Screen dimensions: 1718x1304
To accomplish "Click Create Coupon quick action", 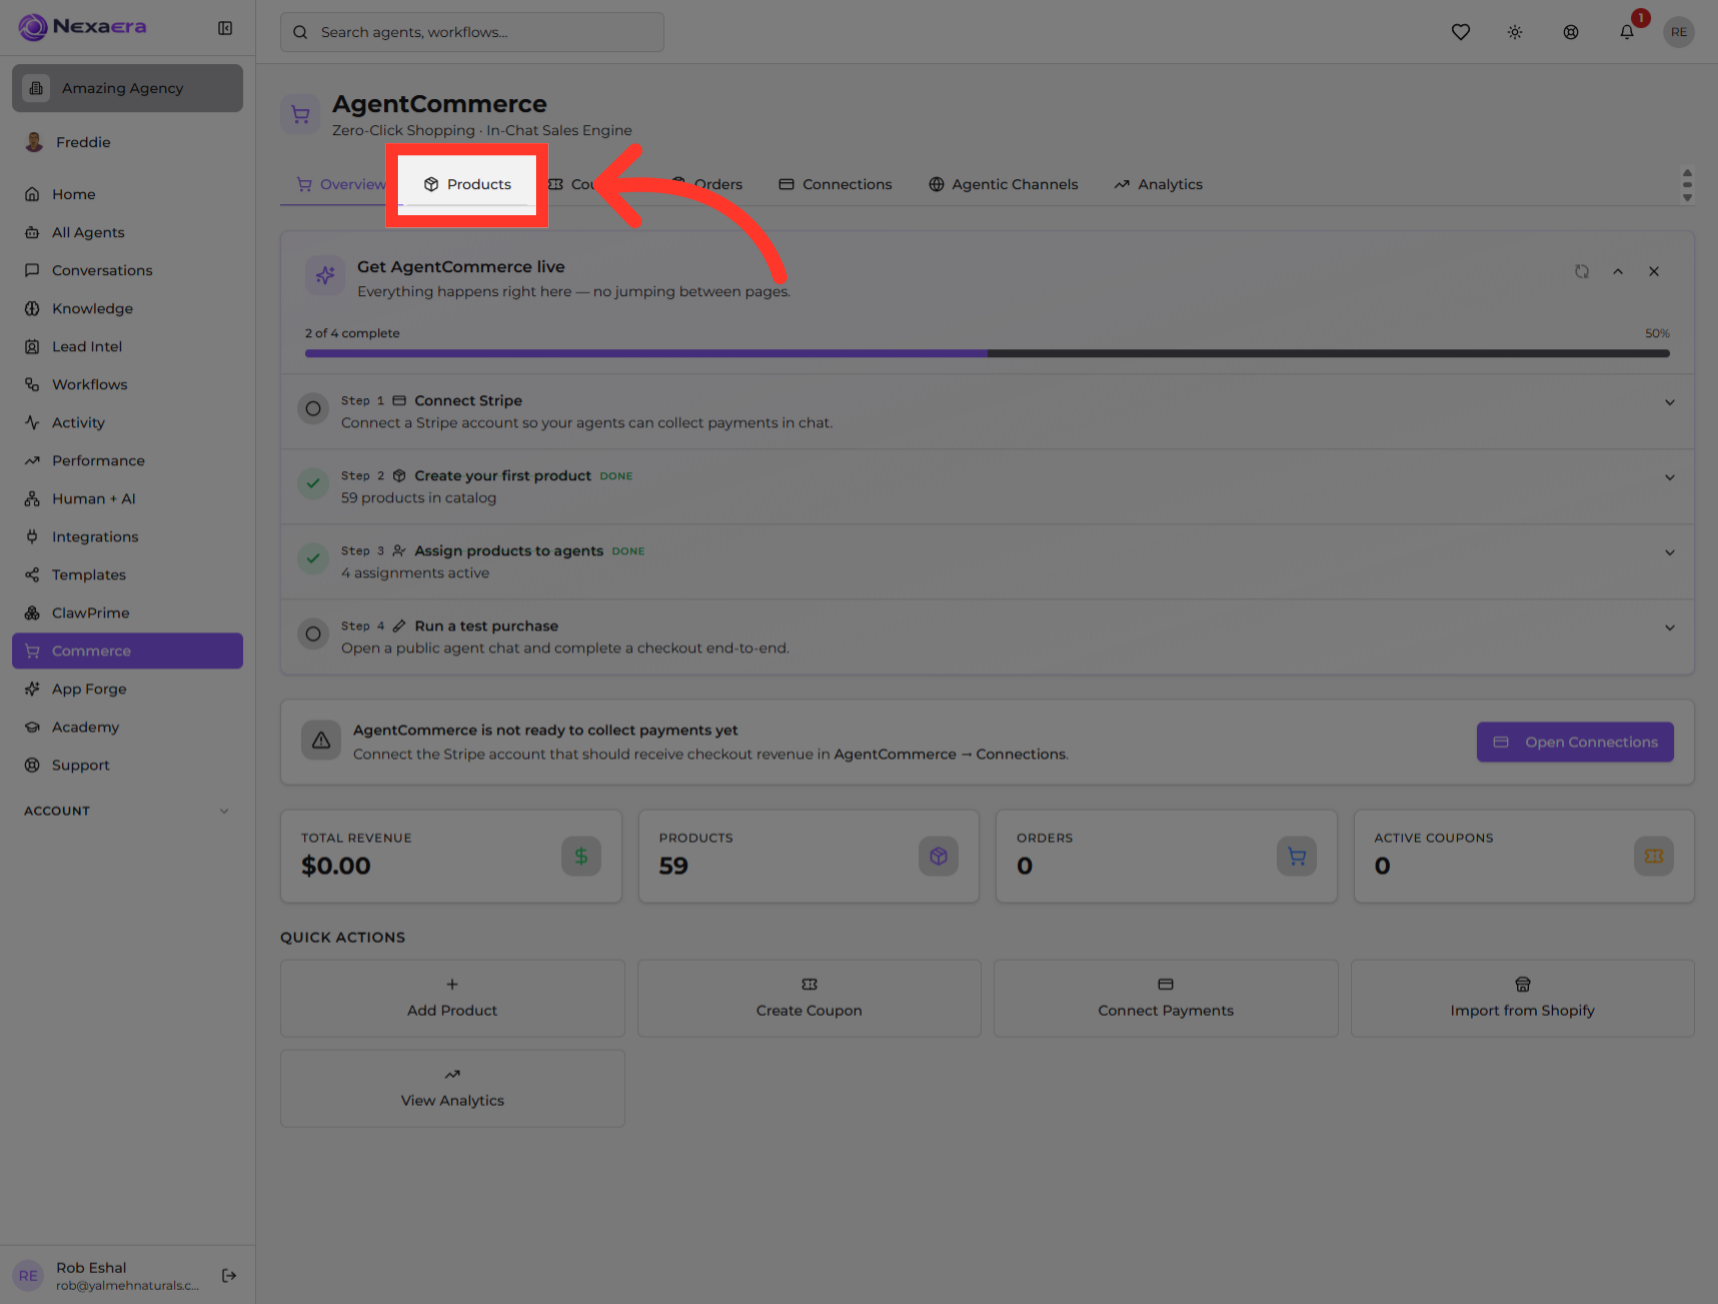I will point(809,998).
